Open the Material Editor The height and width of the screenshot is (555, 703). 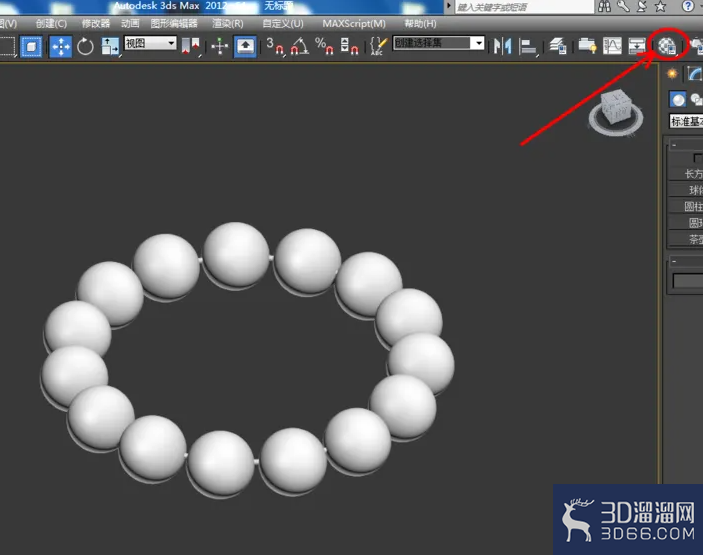(667, 46)
